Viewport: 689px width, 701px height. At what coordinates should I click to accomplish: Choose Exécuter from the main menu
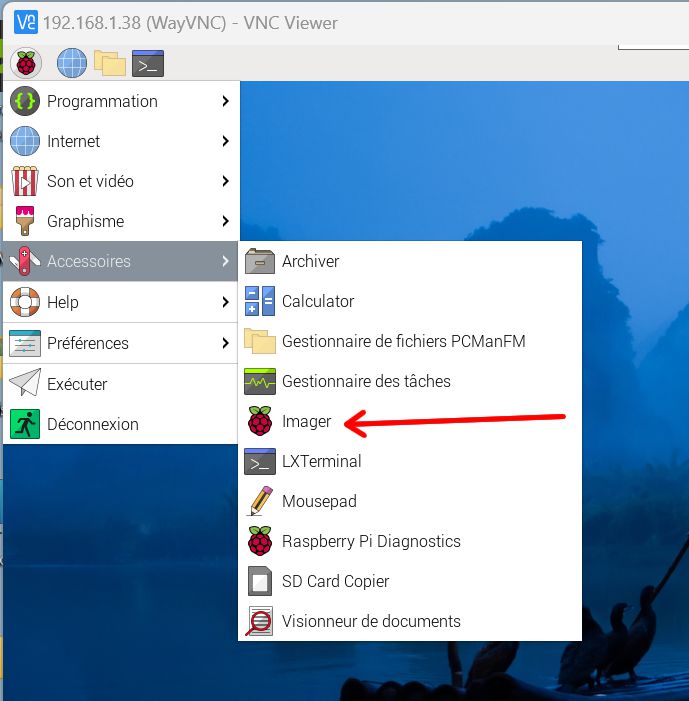pos(121,384)
